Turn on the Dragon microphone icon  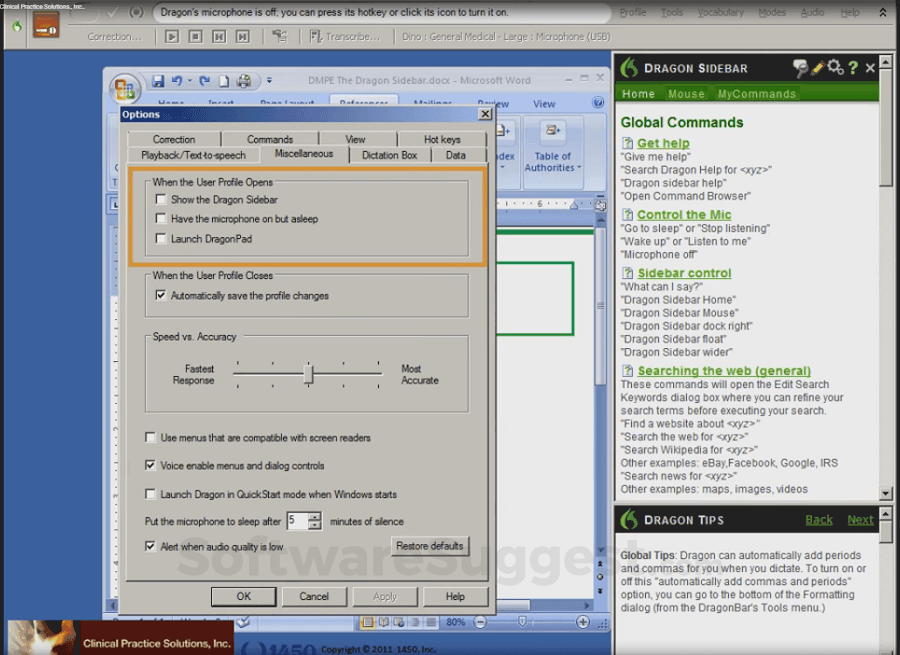[x=47, y=26]
